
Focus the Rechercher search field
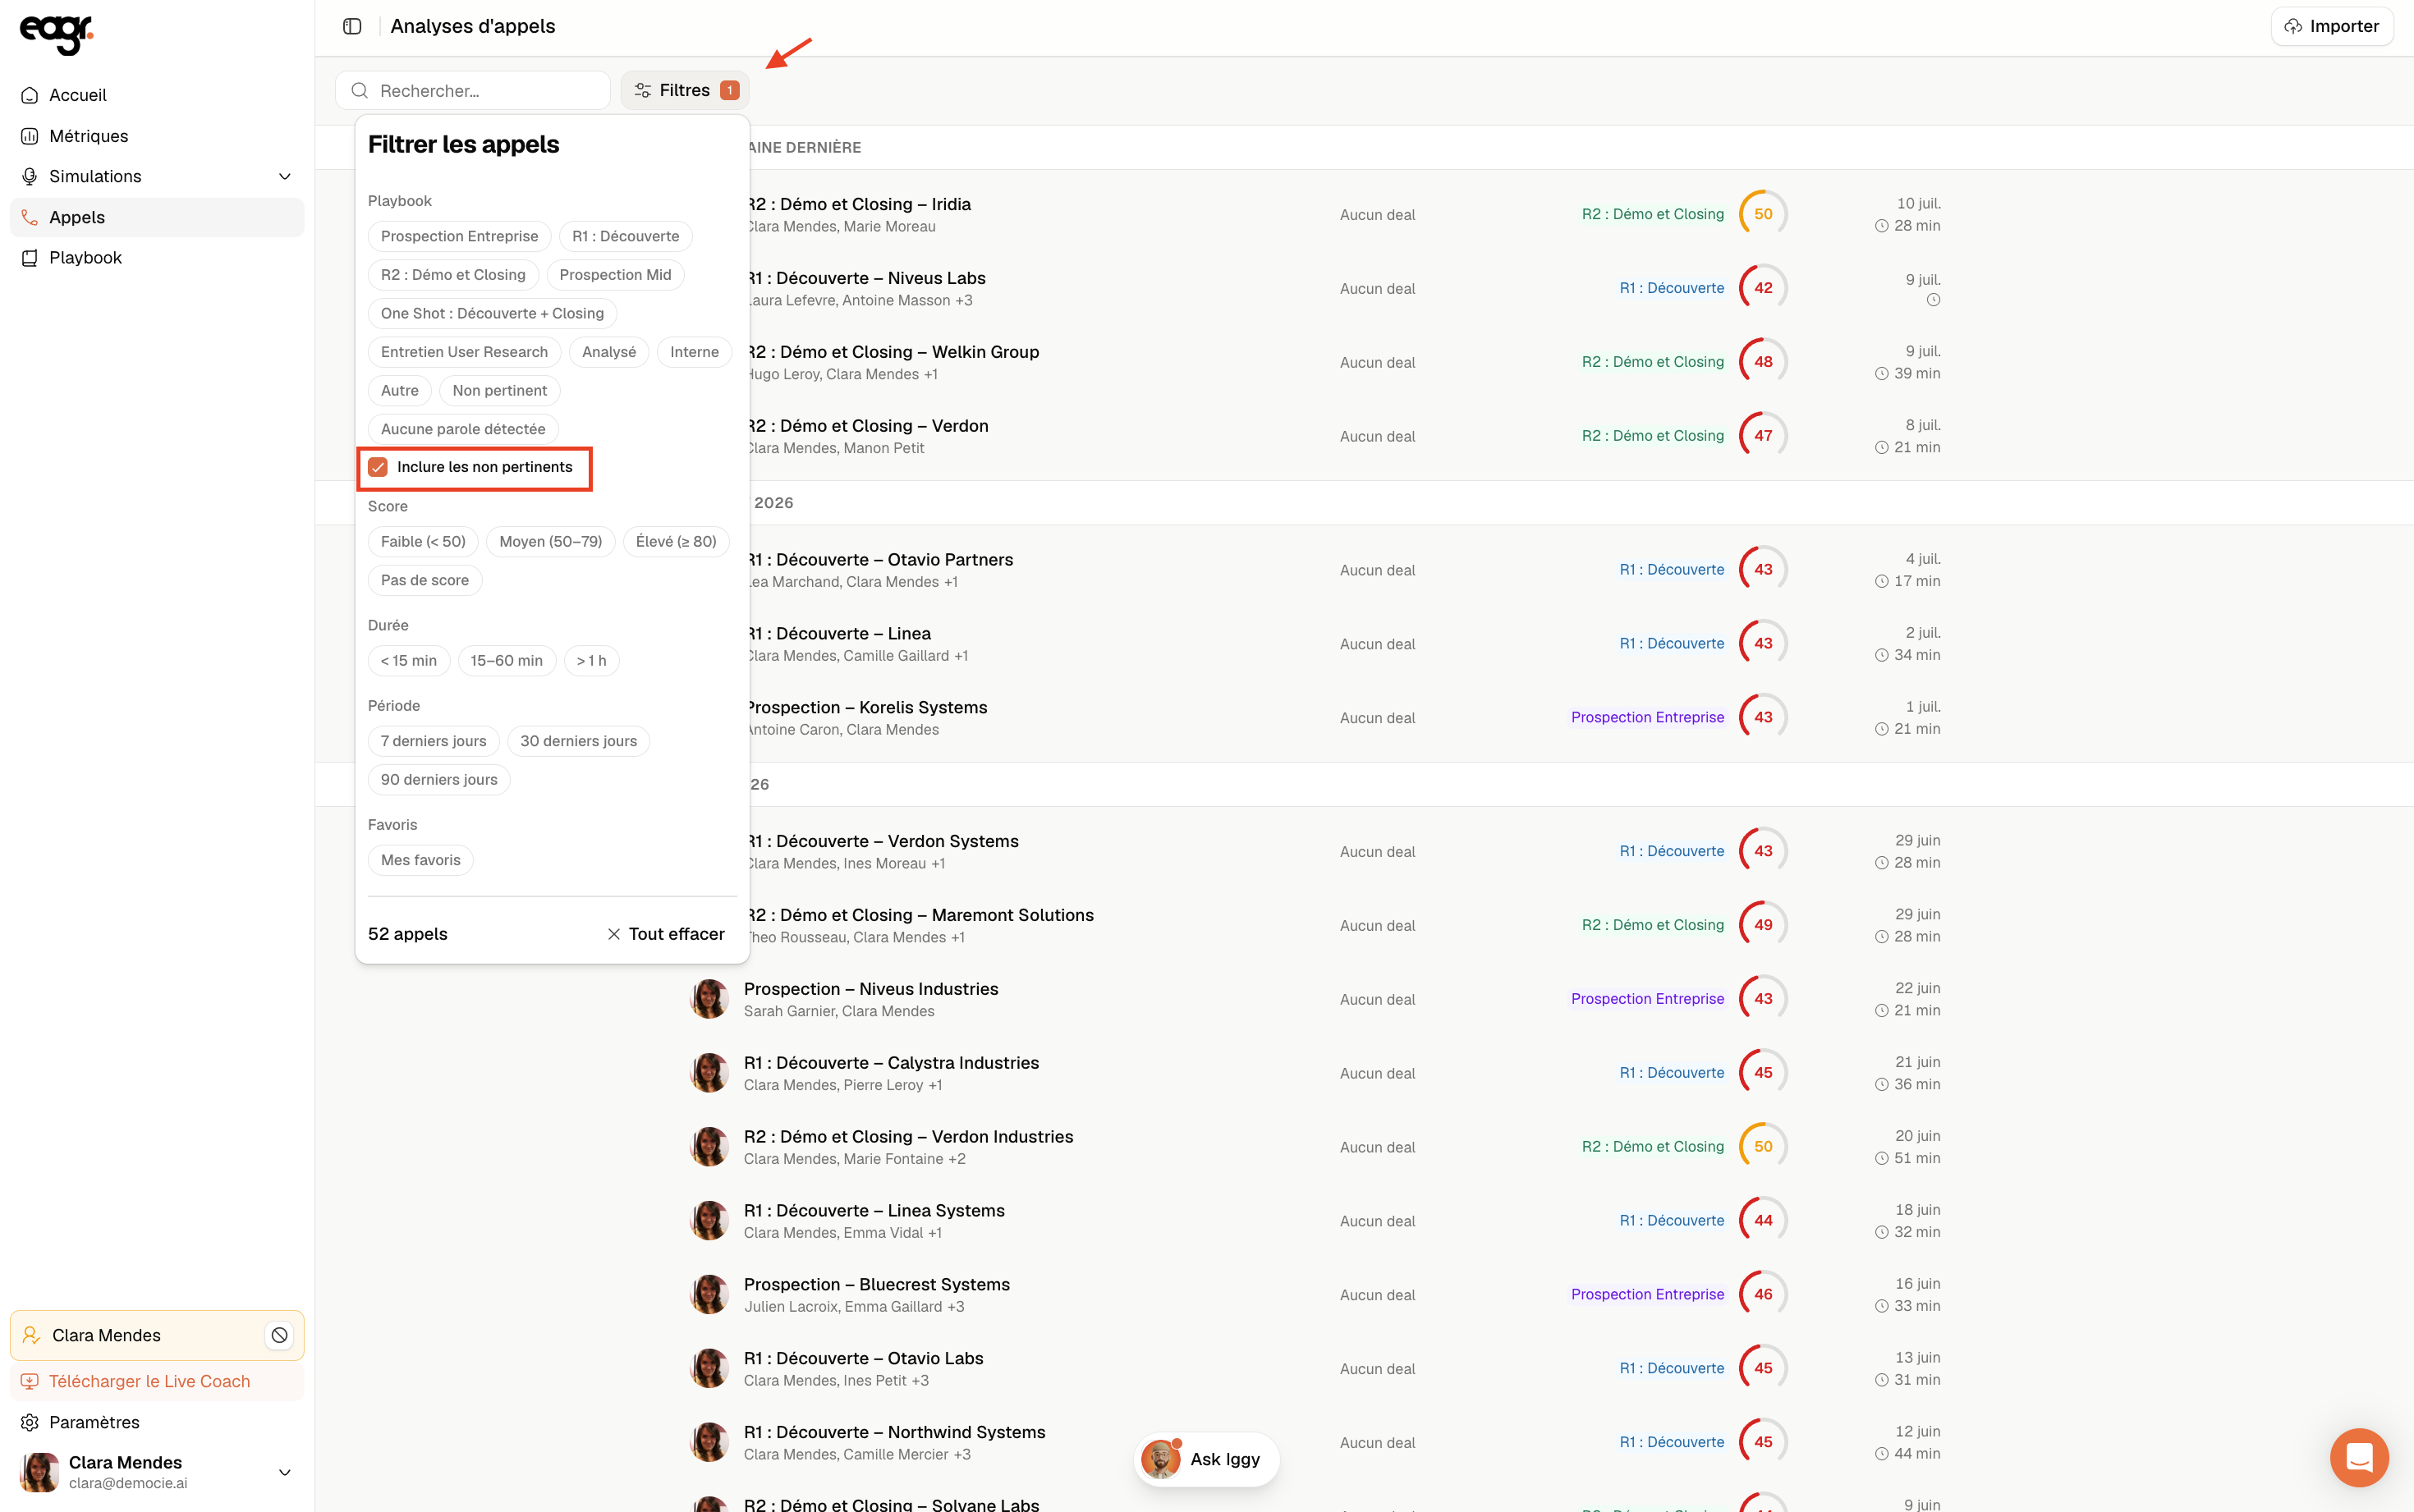[472, 90]
